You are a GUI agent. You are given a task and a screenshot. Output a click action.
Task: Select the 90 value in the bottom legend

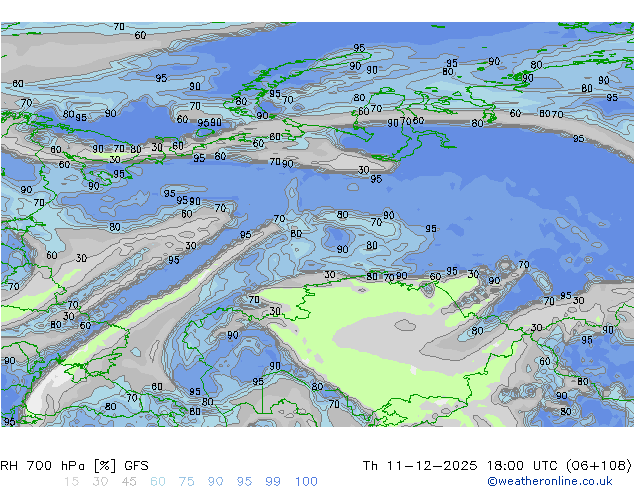click(215, 482)
